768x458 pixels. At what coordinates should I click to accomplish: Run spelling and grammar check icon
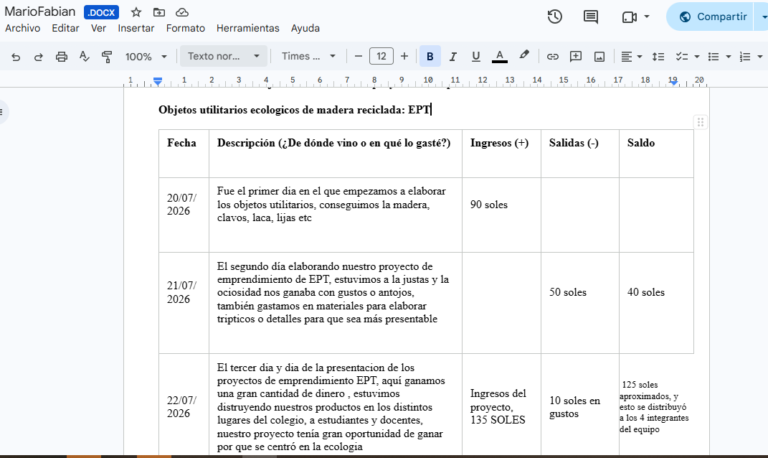tap(84, 57)
